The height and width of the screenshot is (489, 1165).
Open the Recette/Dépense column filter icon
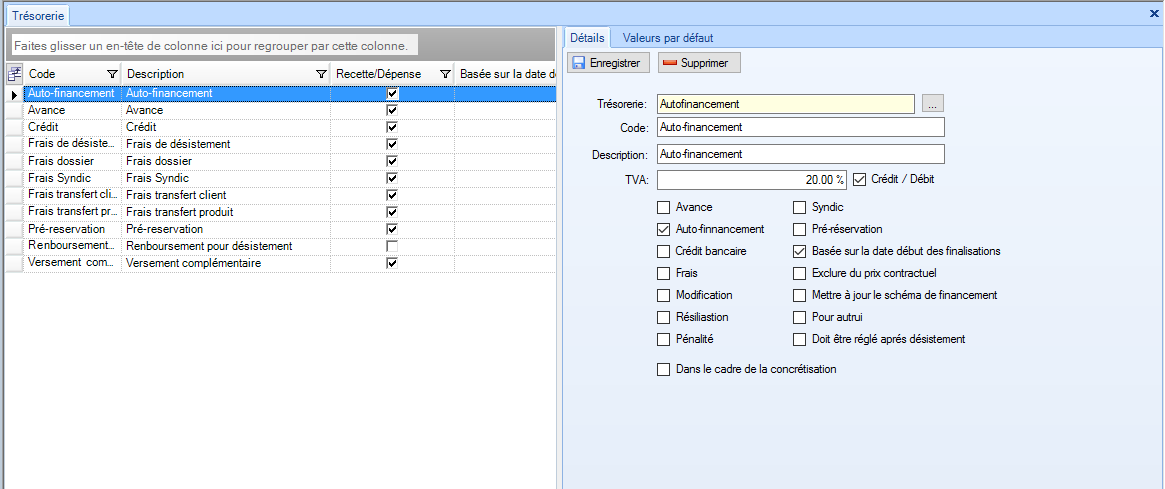(x=445, y=74)
